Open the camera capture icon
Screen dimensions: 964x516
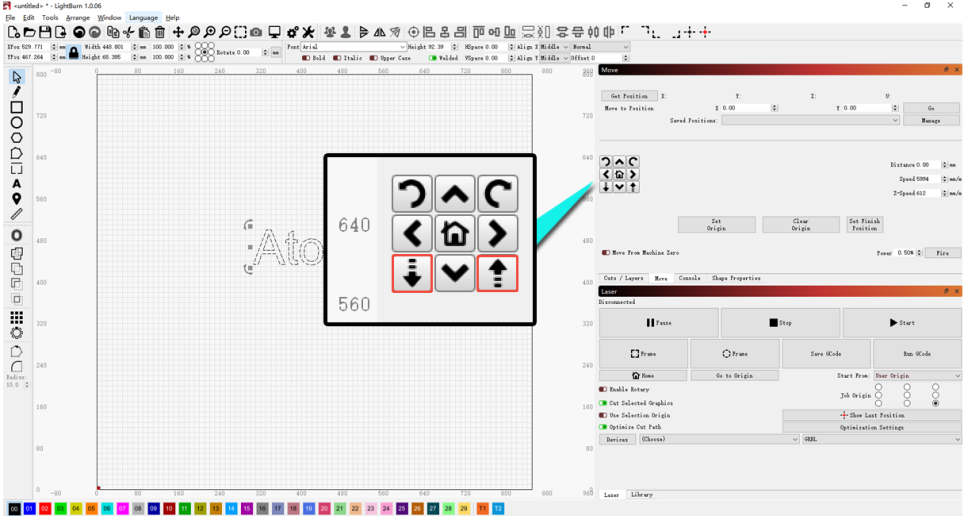(x=256, y=32)
